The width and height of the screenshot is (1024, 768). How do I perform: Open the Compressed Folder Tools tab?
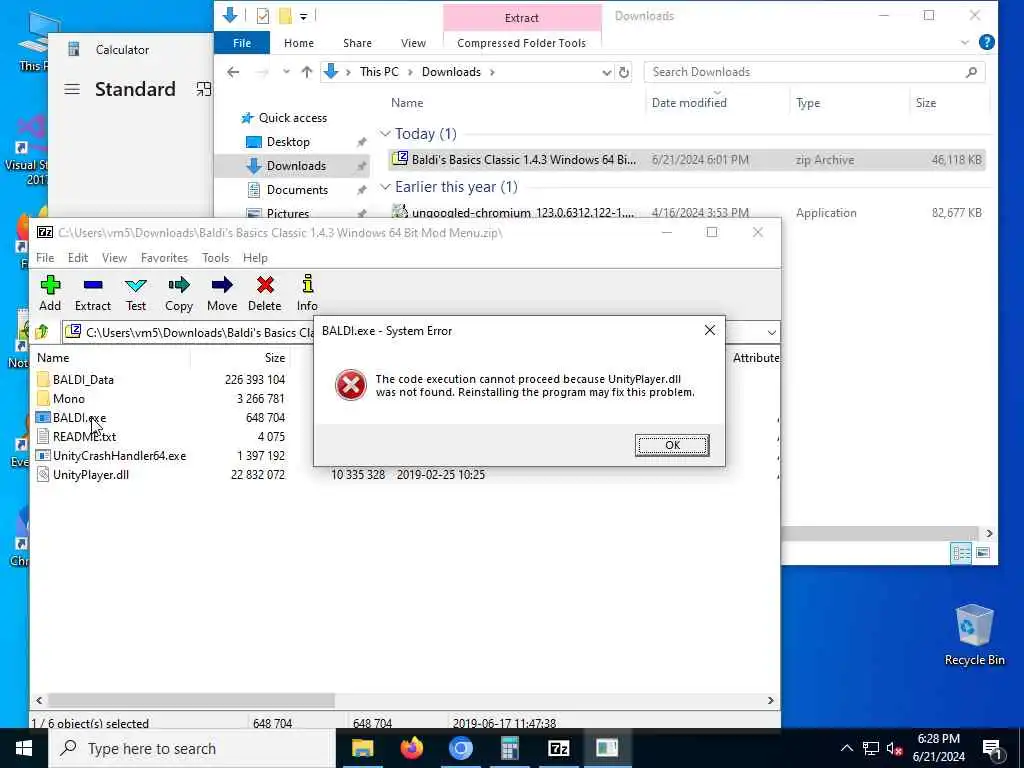pyautogui.click(x=521, y=43)
